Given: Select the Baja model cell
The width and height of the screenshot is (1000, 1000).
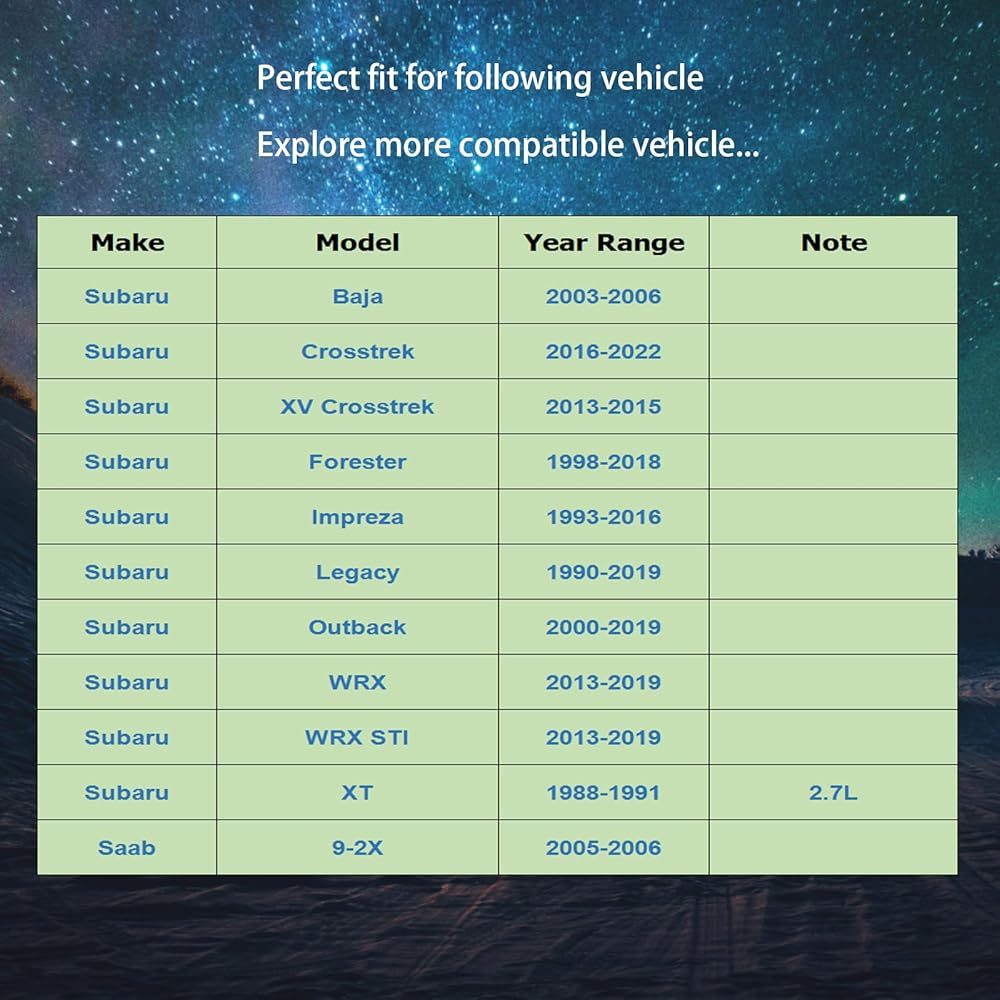Looking at the screenshot, I should pyautogui.click(x=357, y=296).
